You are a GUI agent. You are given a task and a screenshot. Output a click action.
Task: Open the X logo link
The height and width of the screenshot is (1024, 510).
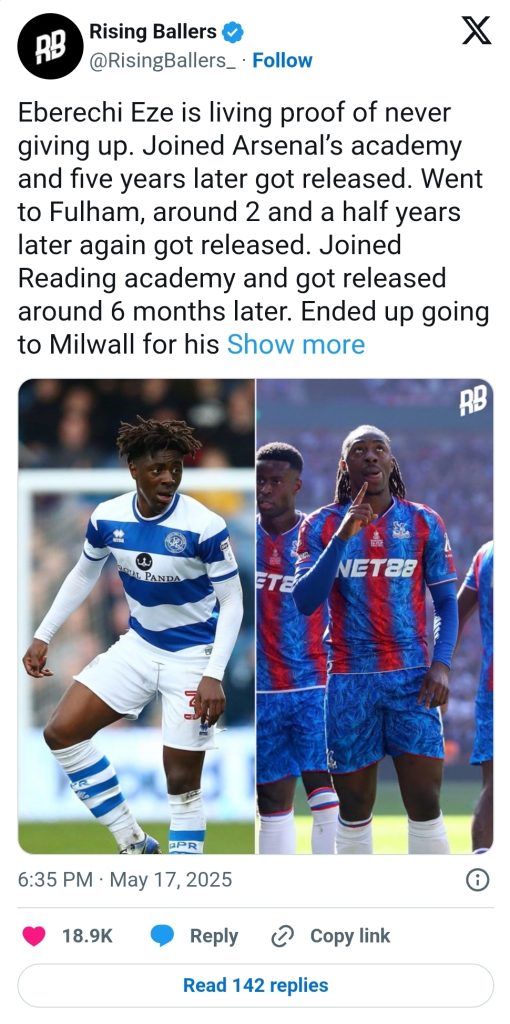(x=476, y=31)
